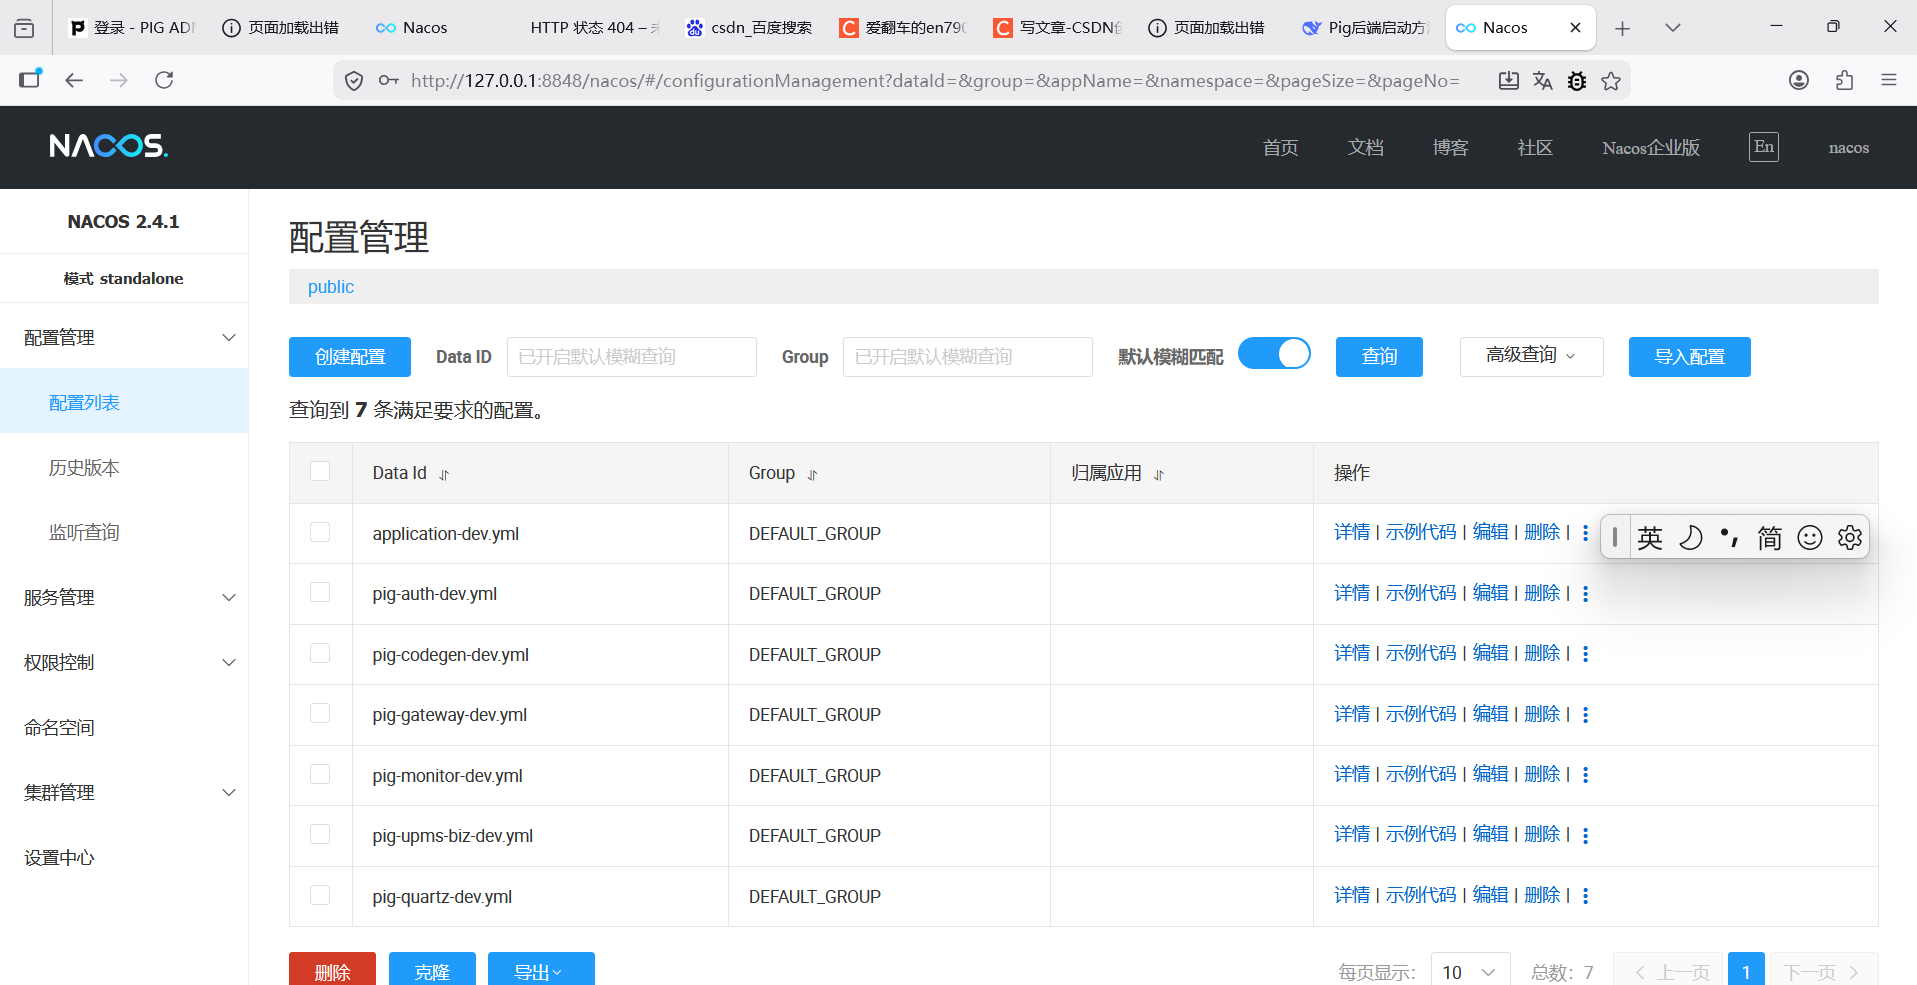Viewport: 1917px width, 985px height.
Task: Check the pig-auth-dev.yml row checkbox
Action: [x=320, y=592]
